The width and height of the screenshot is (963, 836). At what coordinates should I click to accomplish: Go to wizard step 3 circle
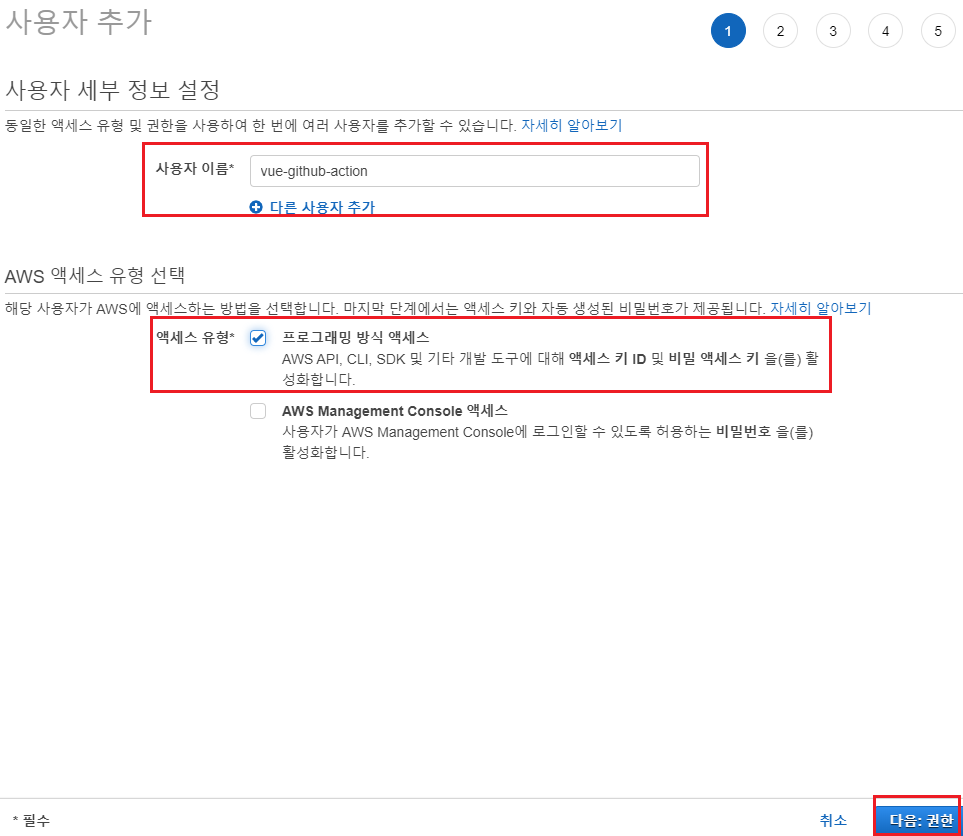click(x=833, y=31)
